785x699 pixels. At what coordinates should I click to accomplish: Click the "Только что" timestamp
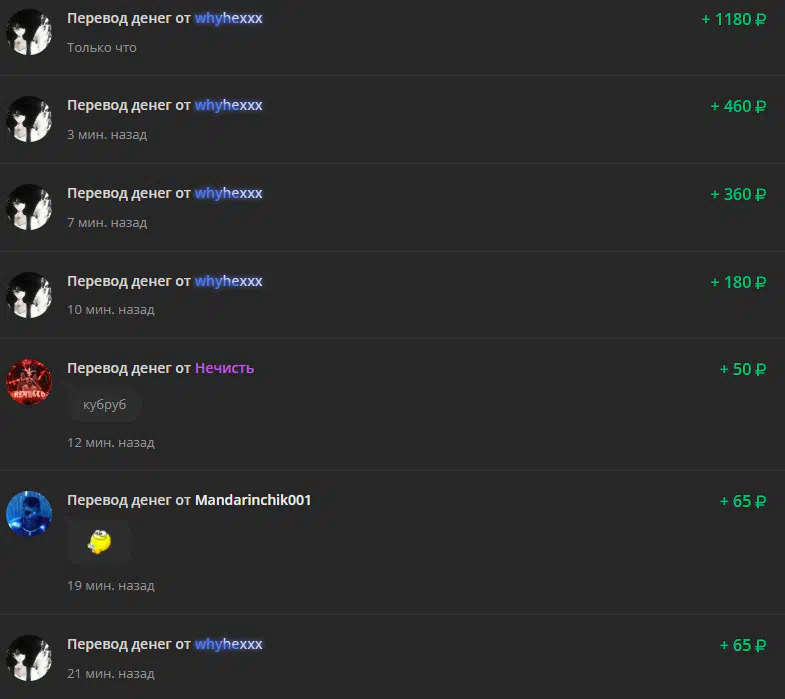click(102, 48)
